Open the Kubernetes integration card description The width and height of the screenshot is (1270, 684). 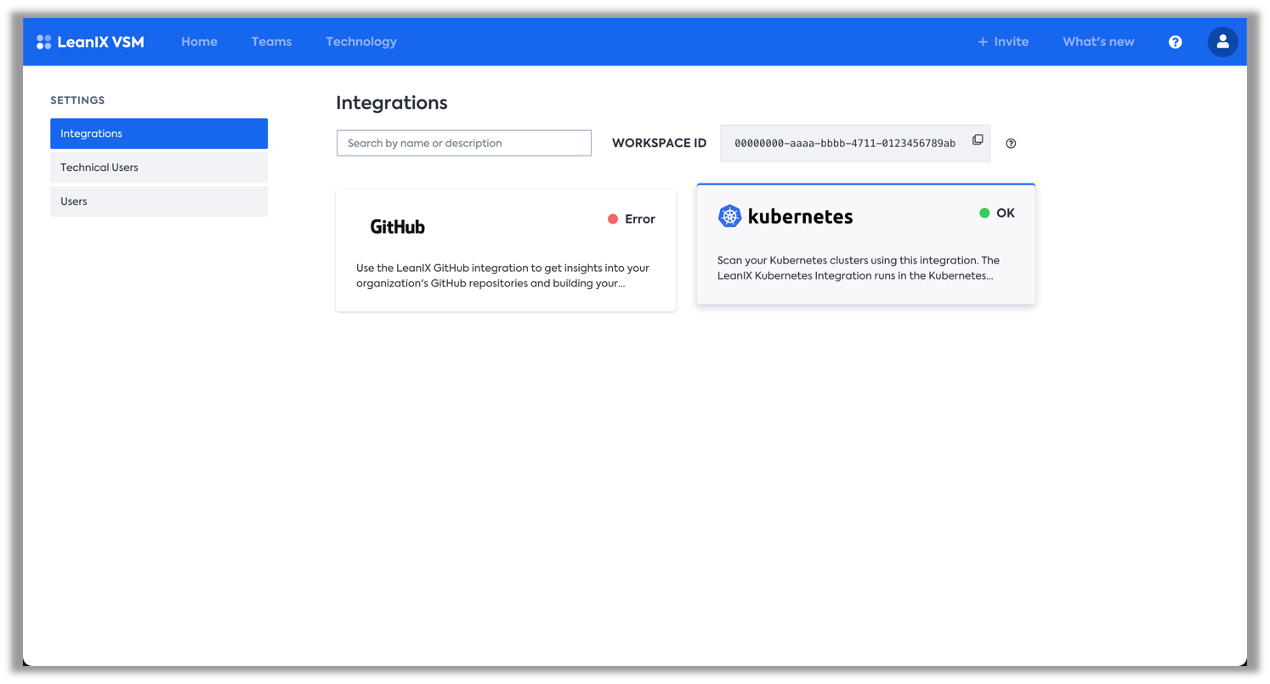pyautogui.click(x=858, y=268)
